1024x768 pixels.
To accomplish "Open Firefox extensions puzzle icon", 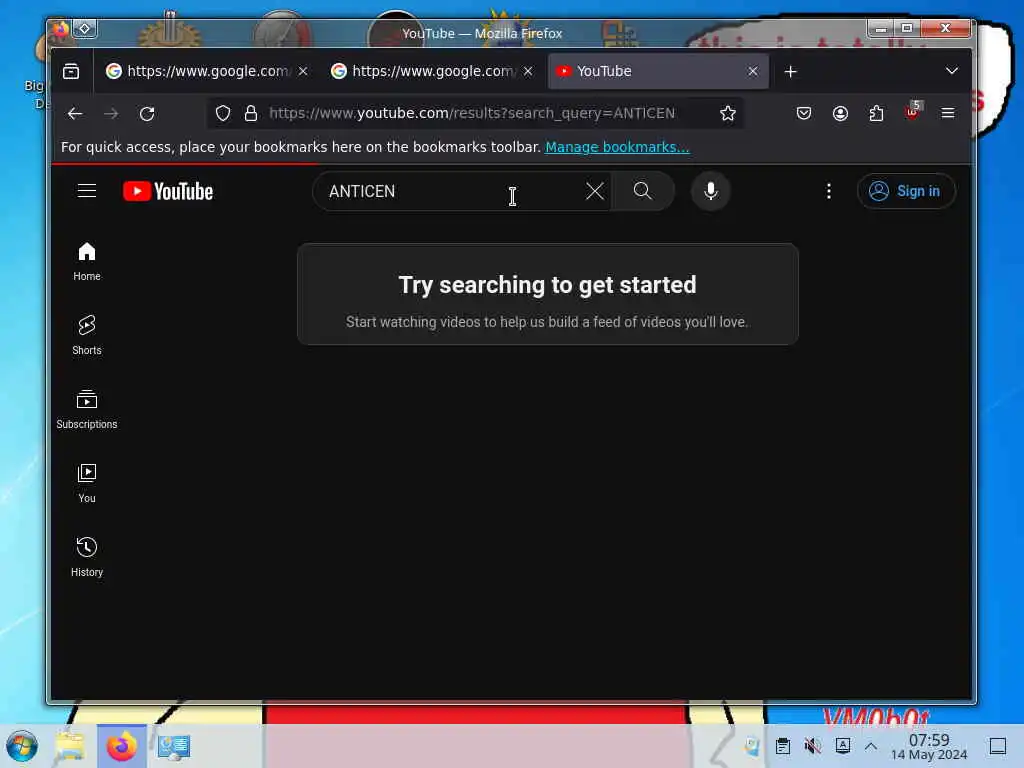I will click(x=876, y=114).
